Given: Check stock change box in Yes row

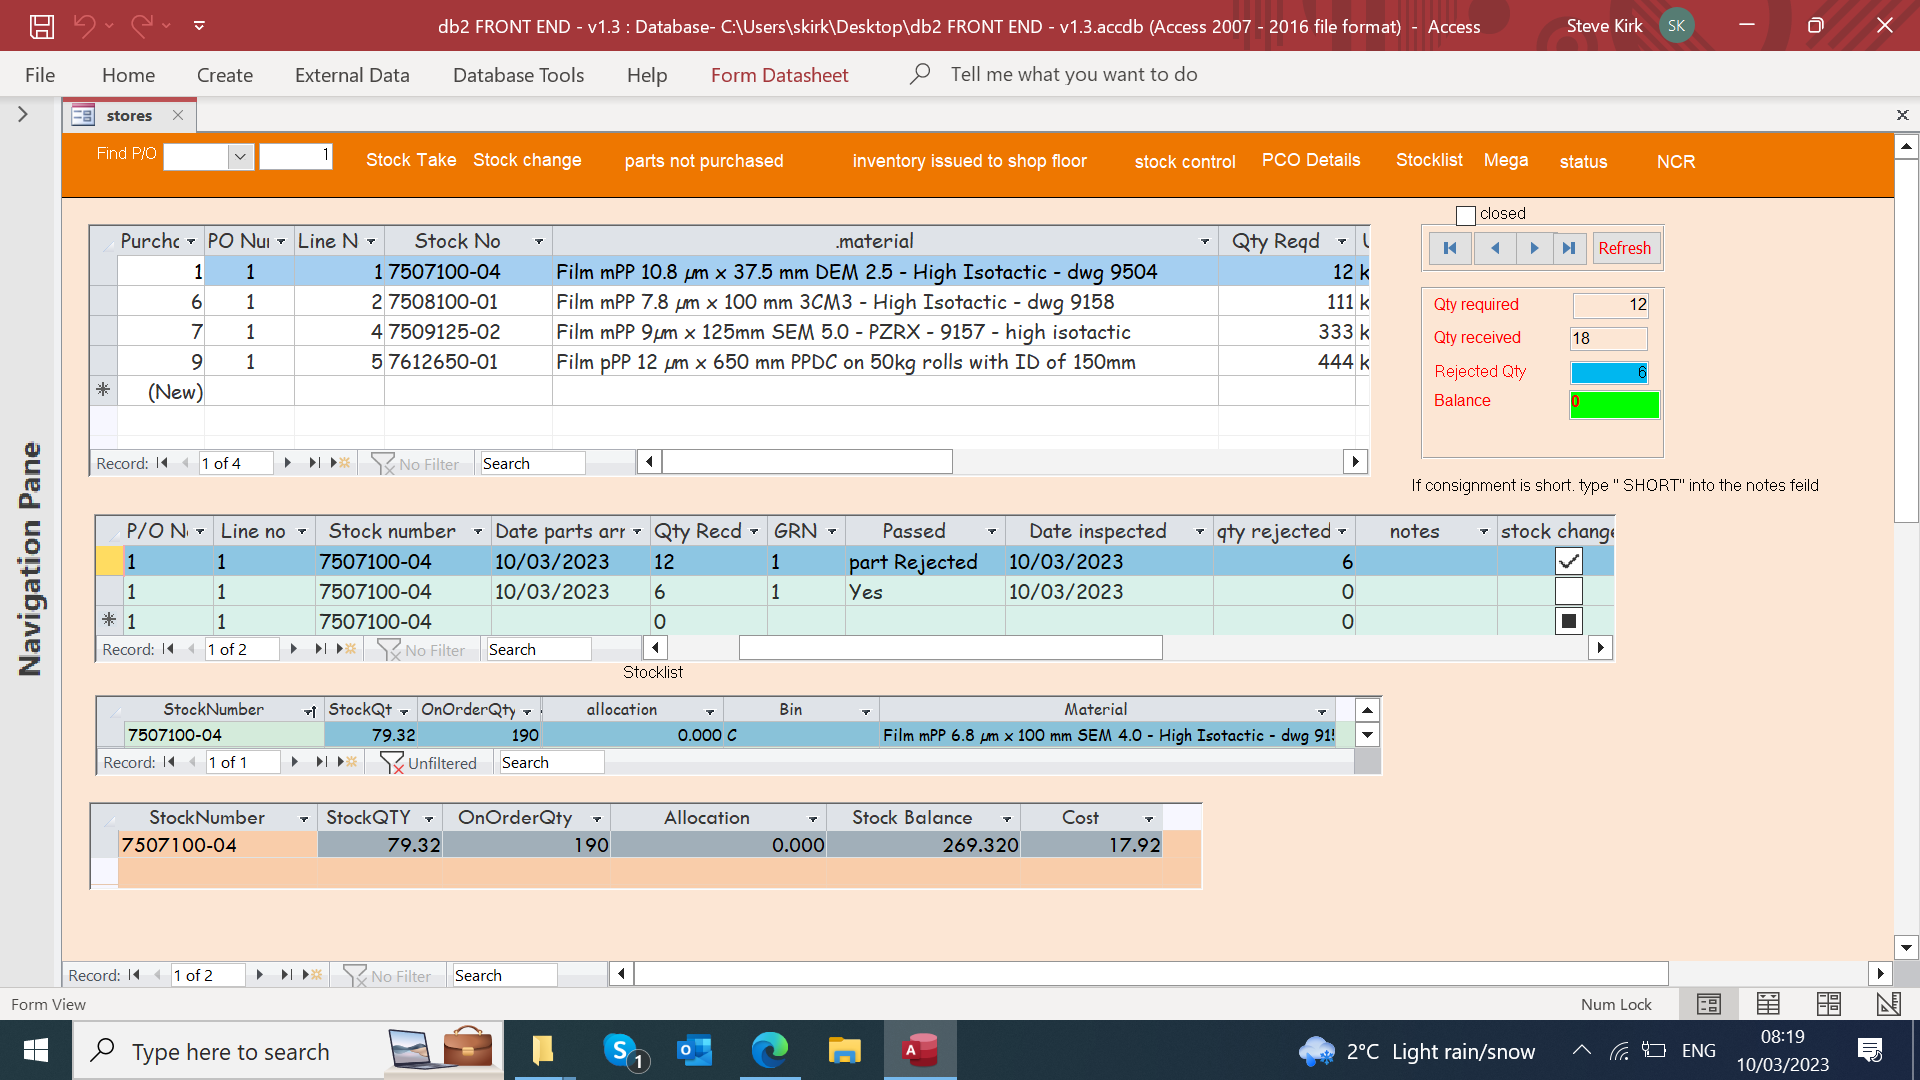Looking at the screenshot, I should pyautogui.click(x=1568, y=592).
